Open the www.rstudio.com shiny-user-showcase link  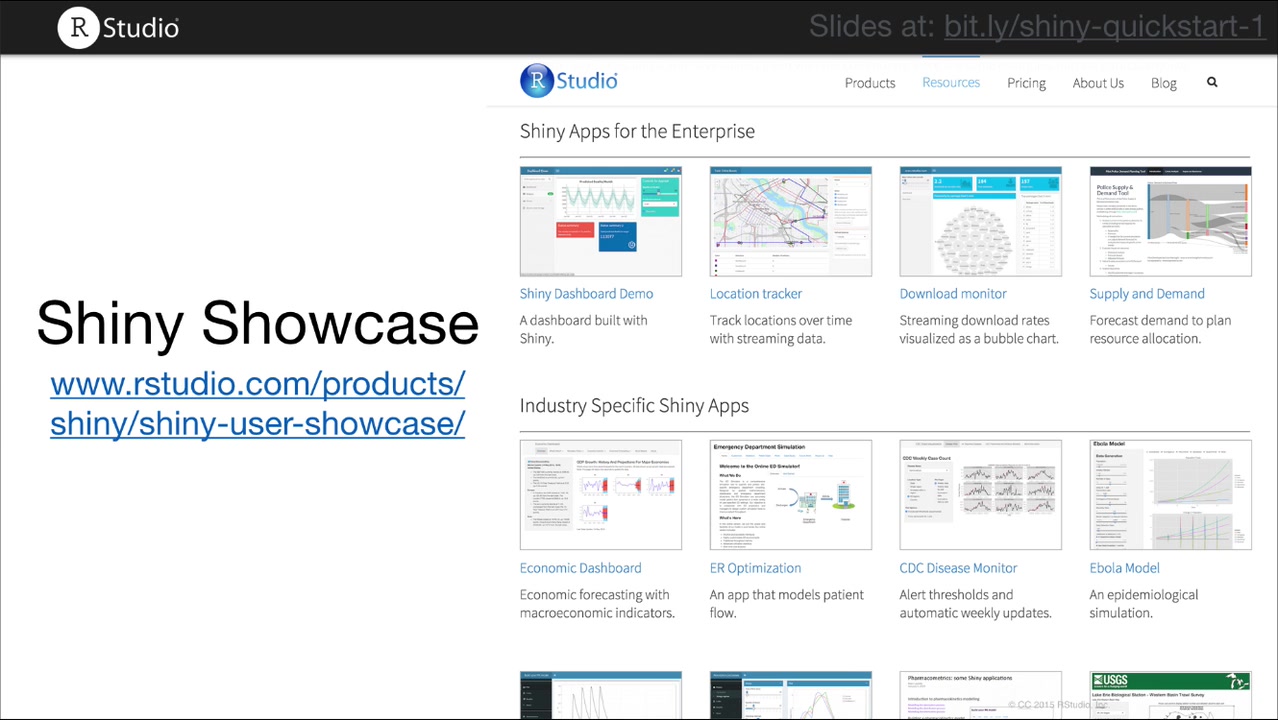(x=257, y=403)
